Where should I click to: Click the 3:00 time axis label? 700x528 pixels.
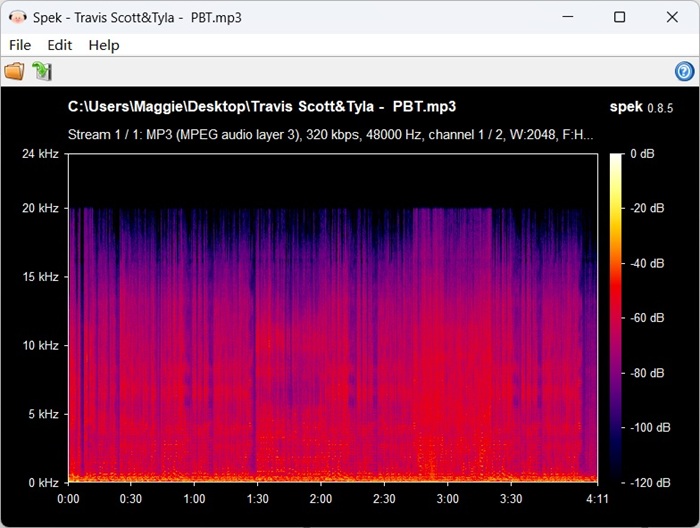(448, 499)
